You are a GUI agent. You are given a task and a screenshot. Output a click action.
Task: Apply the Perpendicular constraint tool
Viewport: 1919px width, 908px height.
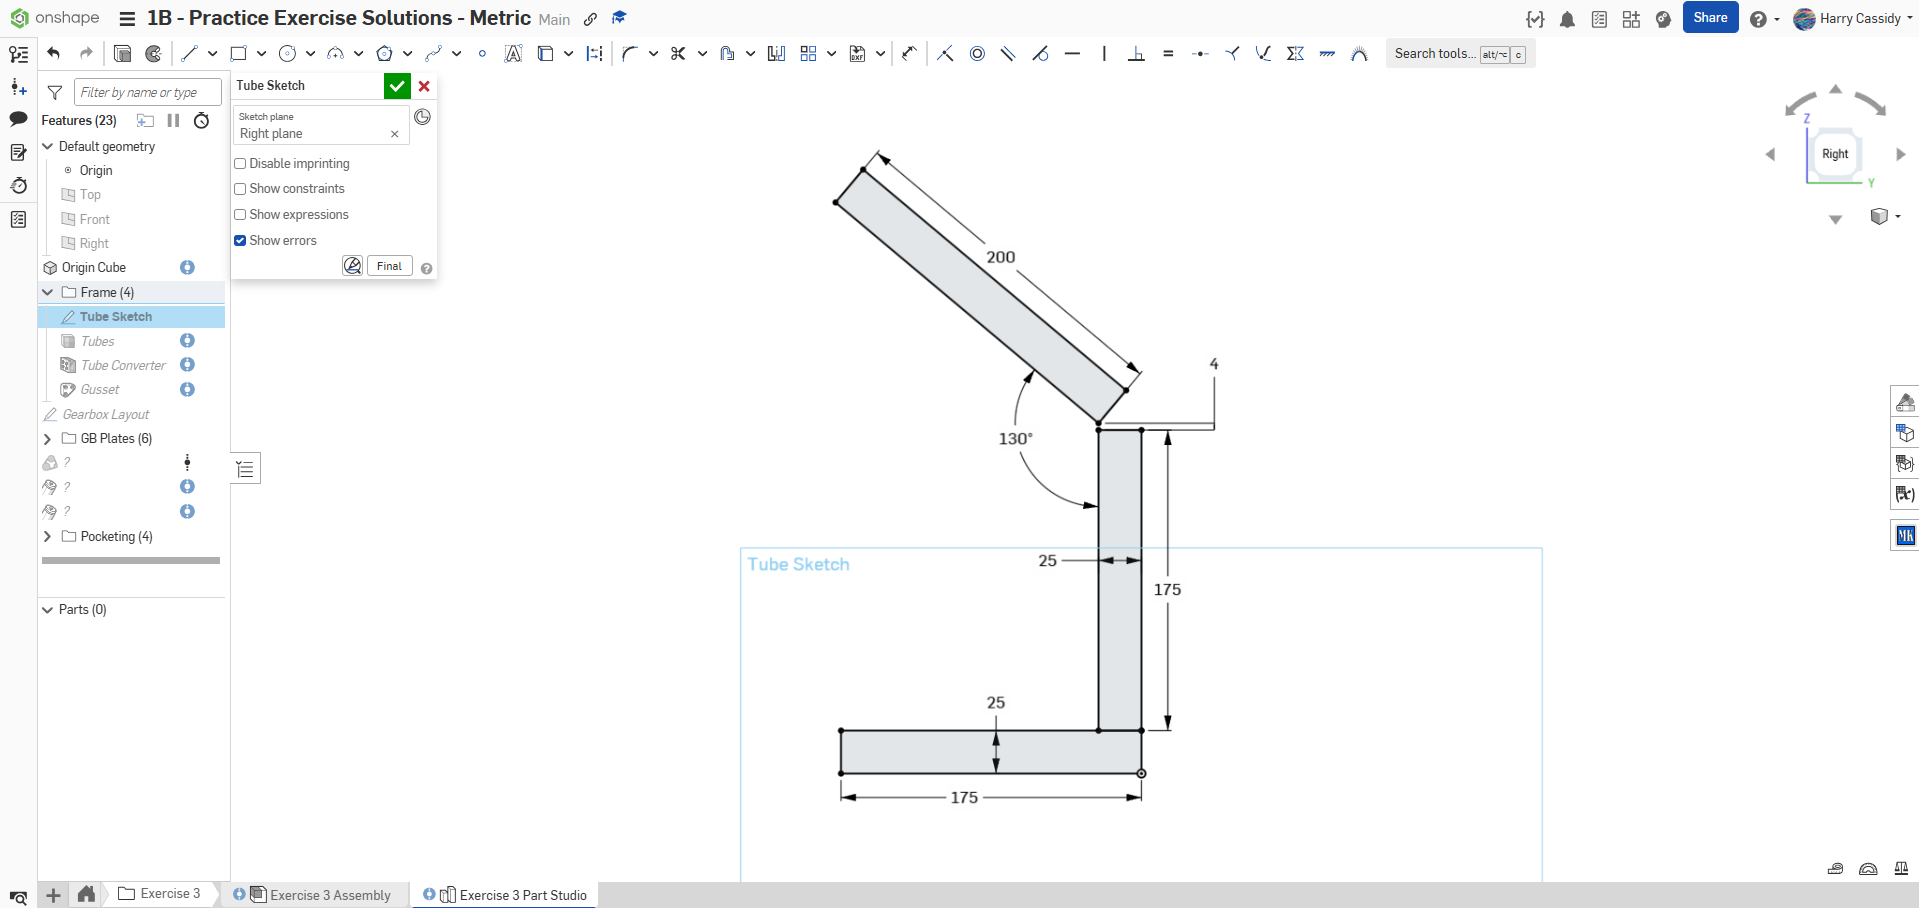point(1136,54)
